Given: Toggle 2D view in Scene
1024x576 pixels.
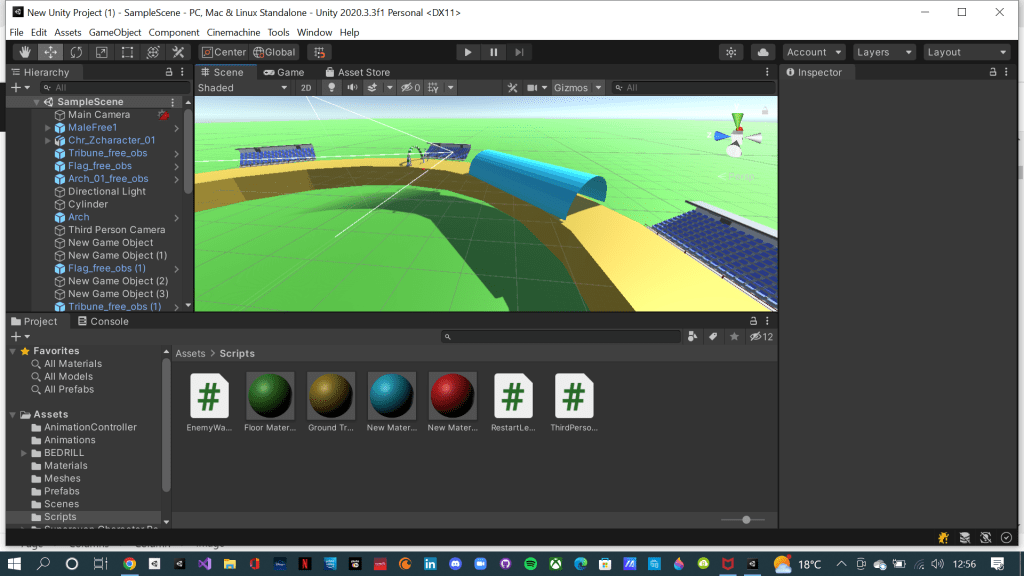Looking at the screenshot, I should 307,88.
